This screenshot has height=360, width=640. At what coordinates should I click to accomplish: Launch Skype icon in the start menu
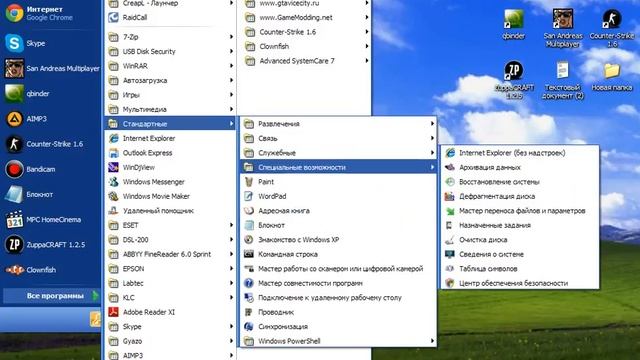point(14,43)
